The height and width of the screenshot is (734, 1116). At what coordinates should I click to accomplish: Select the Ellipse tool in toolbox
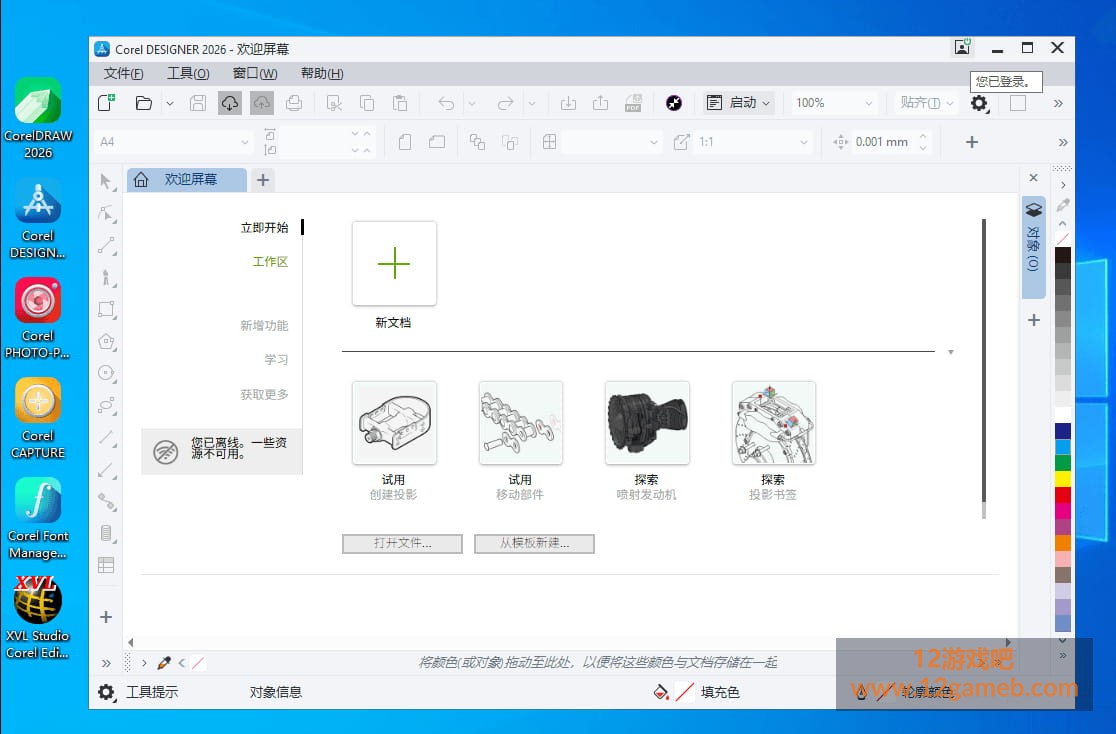[106, 373]
